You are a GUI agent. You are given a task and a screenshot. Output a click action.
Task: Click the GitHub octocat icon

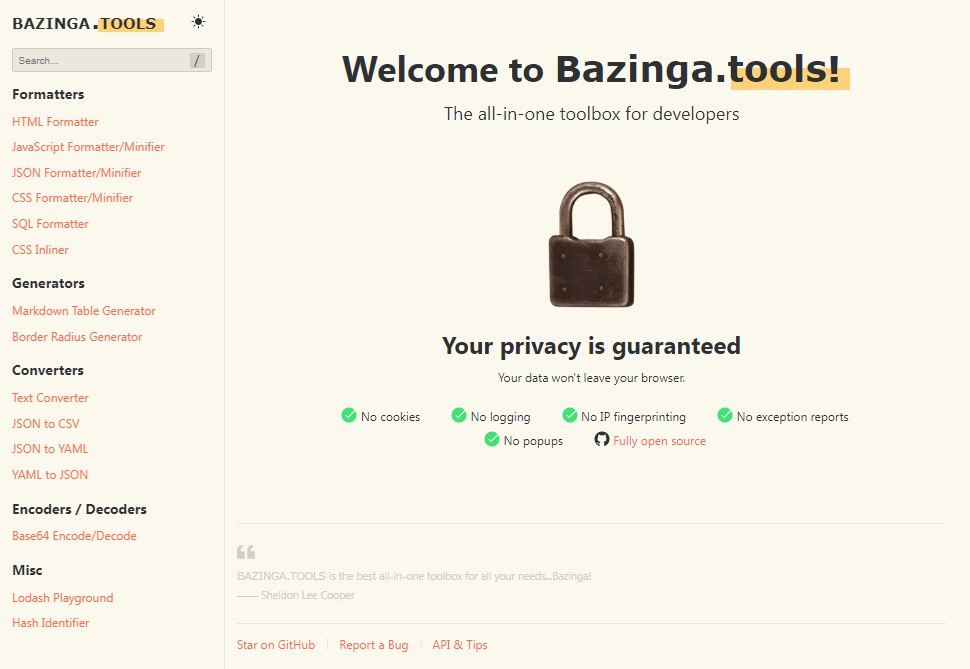pos(601,440)
